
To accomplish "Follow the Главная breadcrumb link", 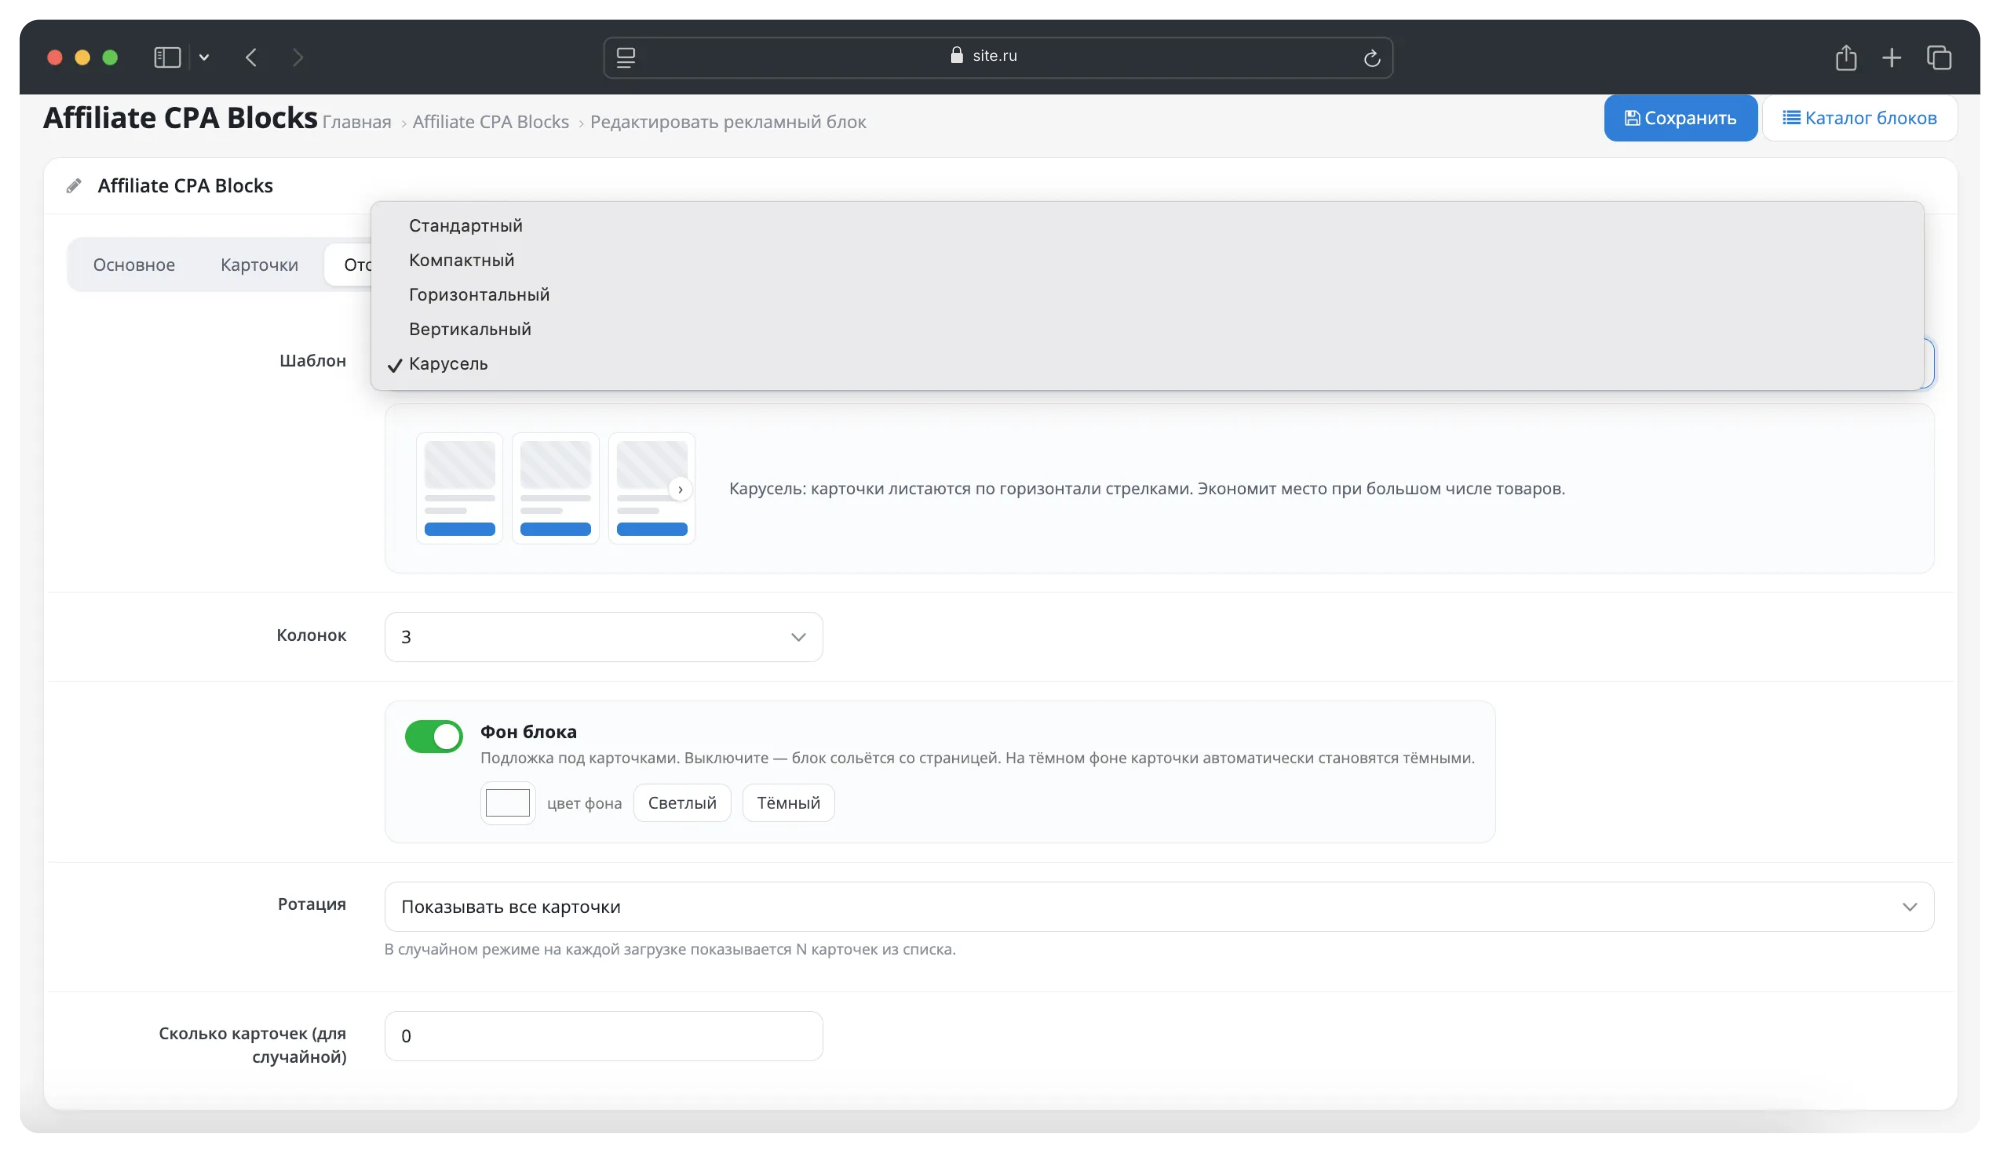I will point(357,122).
